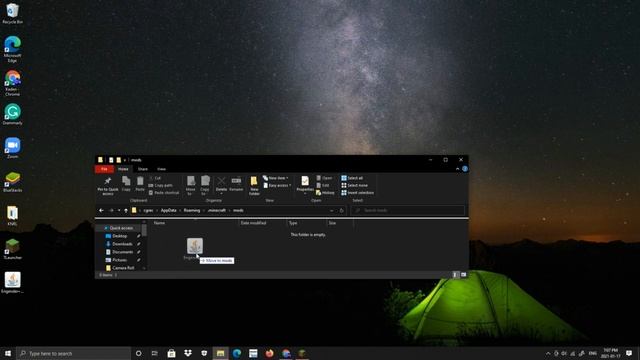
Task: Click Paste shortcut in the ribbon
Action: 164,193
